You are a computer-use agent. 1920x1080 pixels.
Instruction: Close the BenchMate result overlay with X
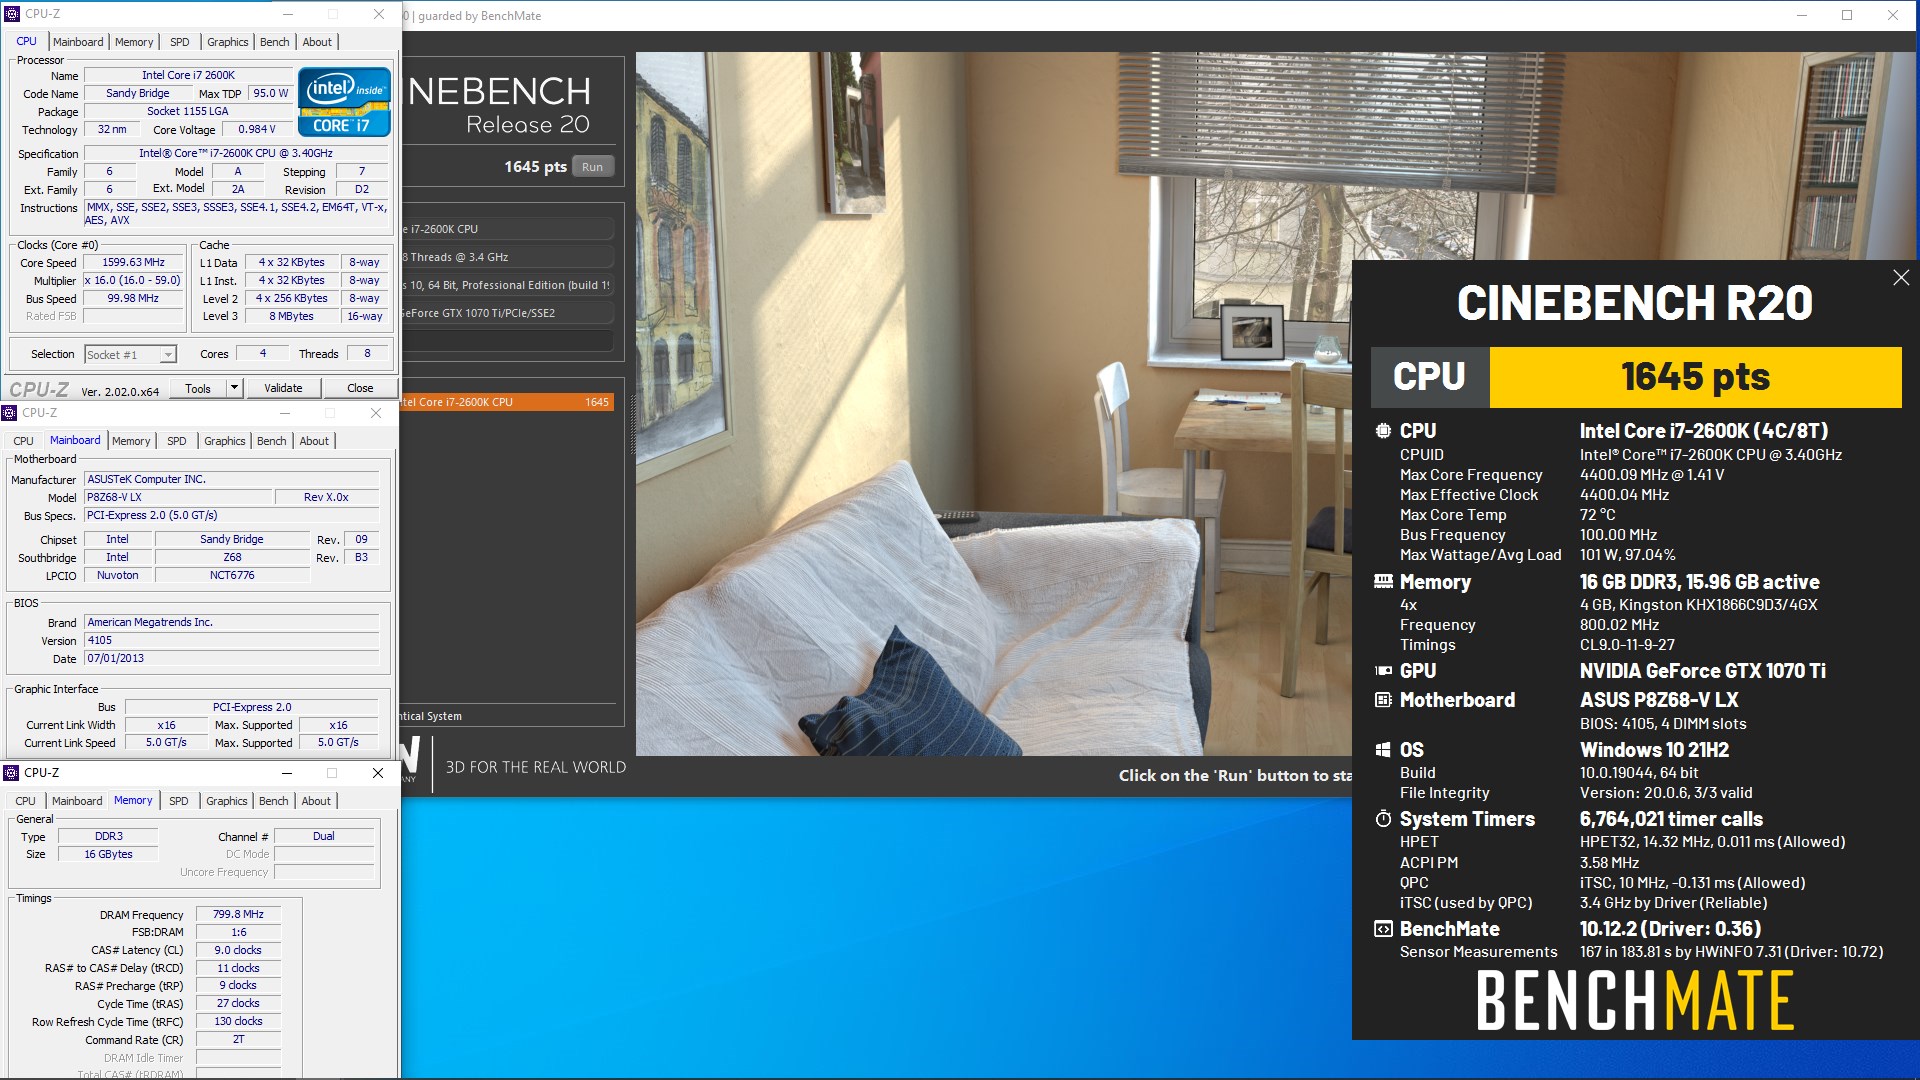(1901, 278)
